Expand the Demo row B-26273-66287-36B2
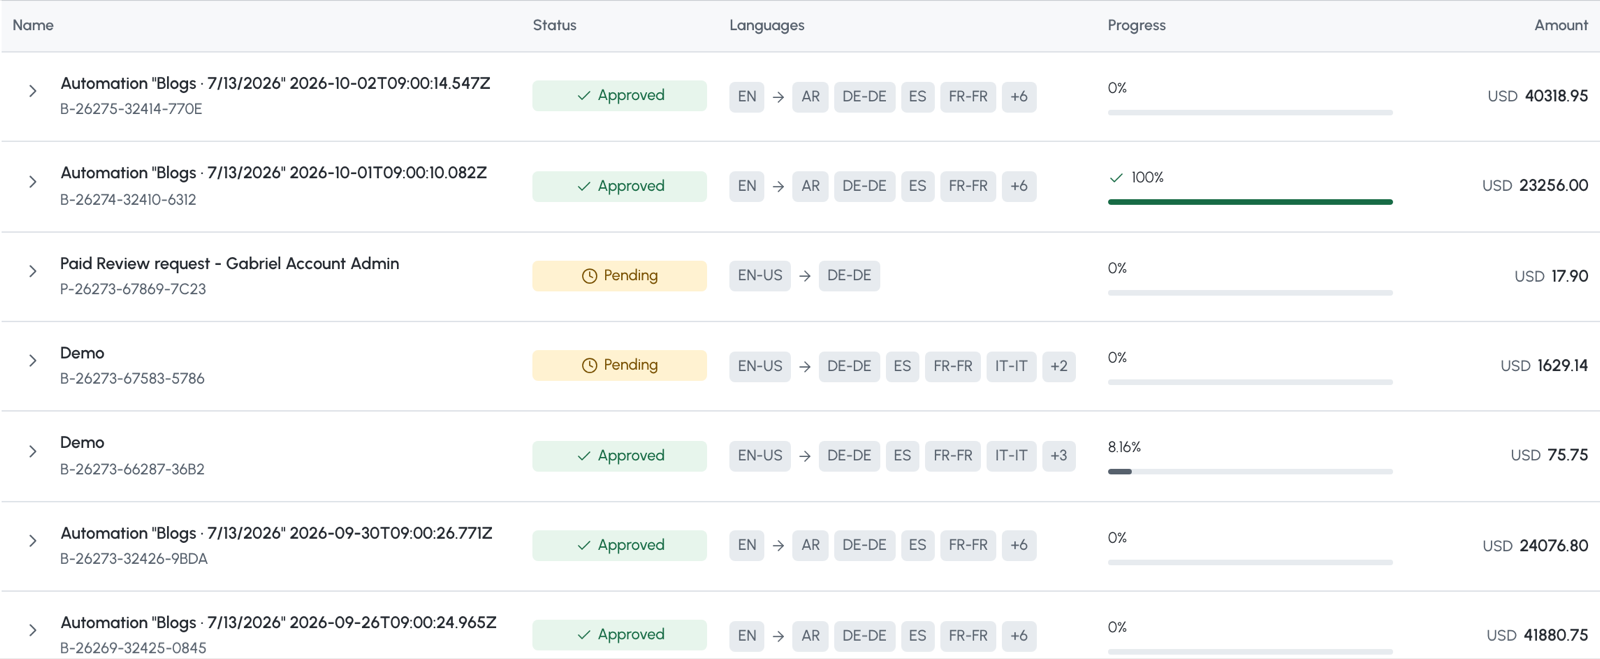Image resolution: width=1600 pixels, height=659 pixels. pos(32,451)
